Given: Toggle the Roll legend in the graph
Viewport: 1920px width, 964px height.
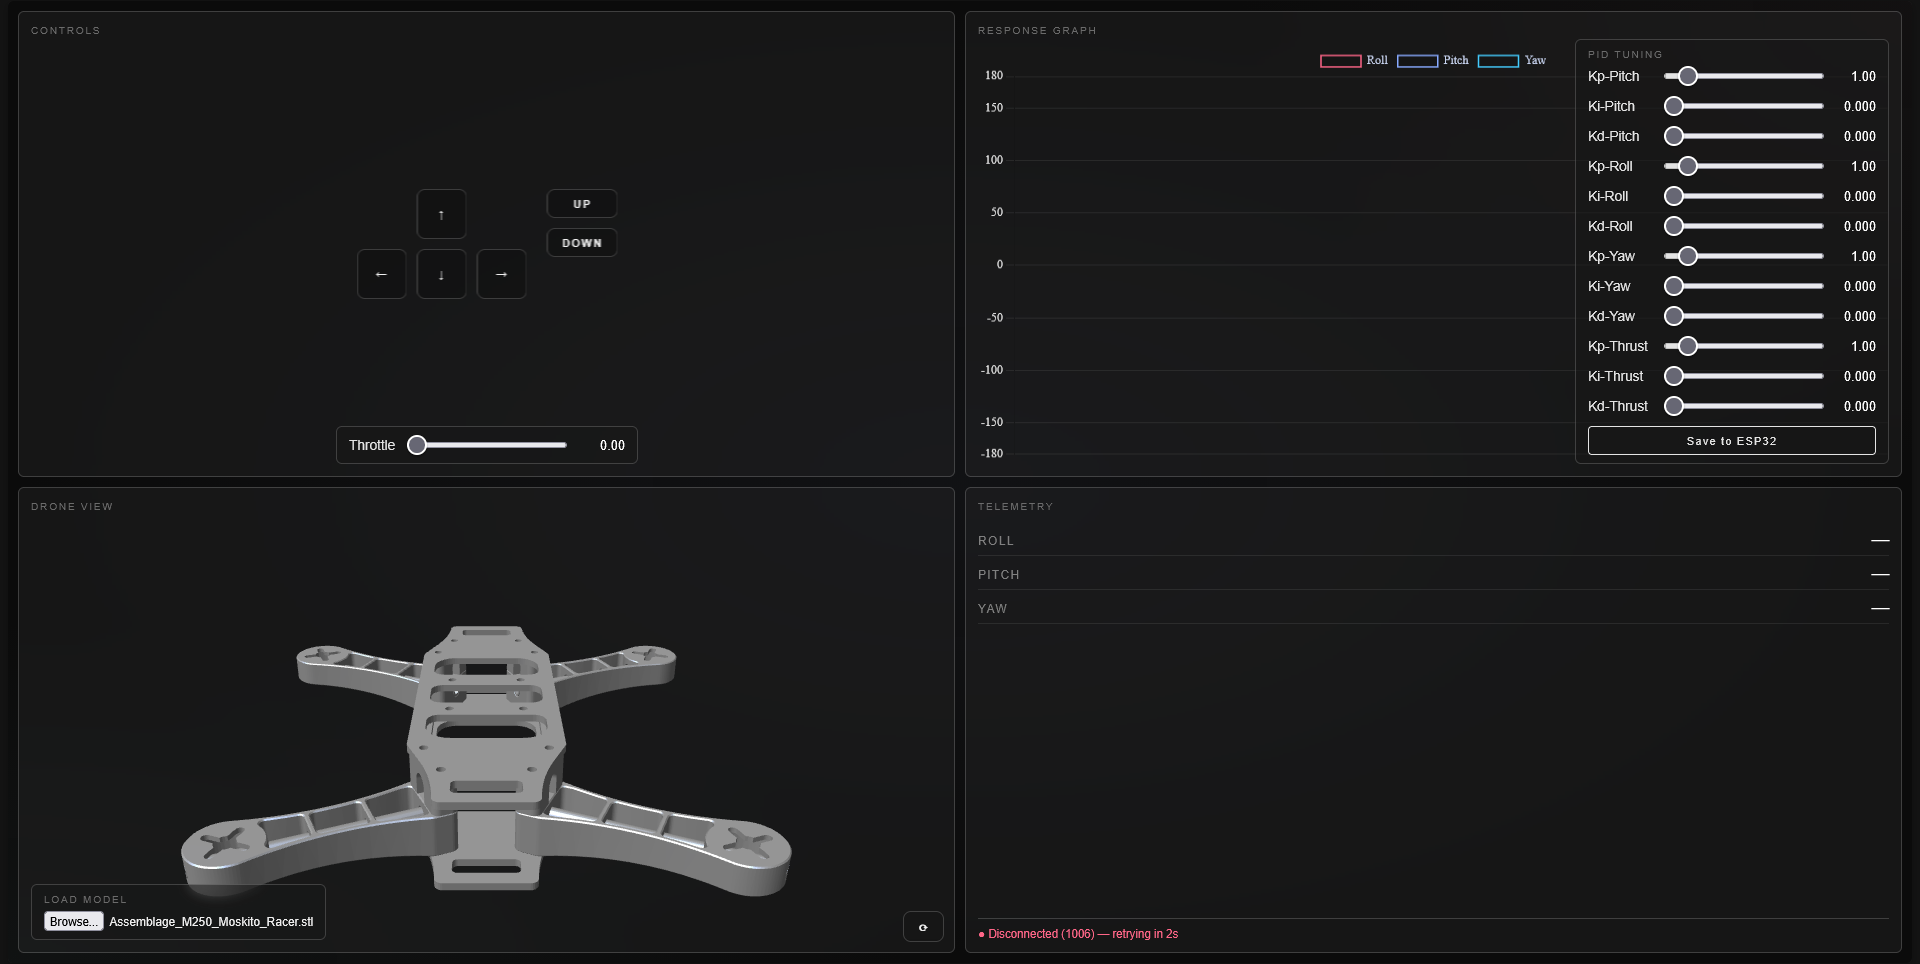Looking at the screenshot, I should (x=1354, y=61).
